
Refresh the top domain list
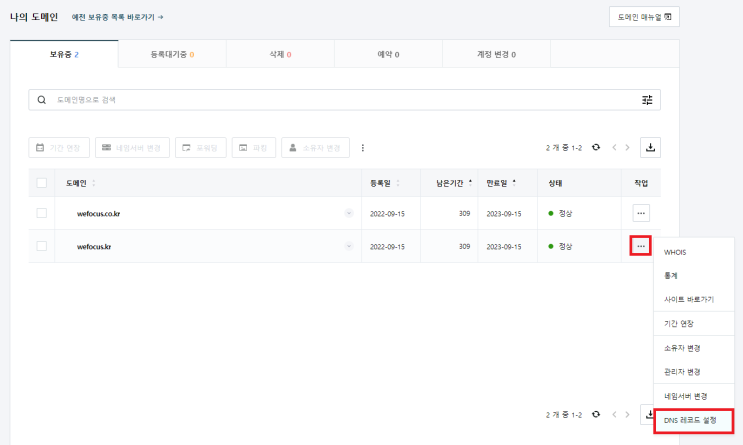(x=596, y=147)
